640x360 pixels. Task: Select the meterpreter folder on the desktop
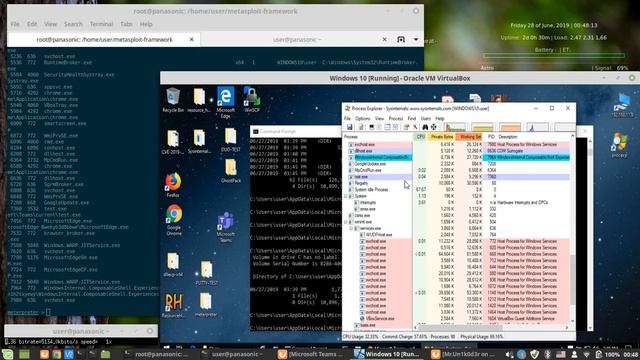pyautogui.click(x=206, y=305)
